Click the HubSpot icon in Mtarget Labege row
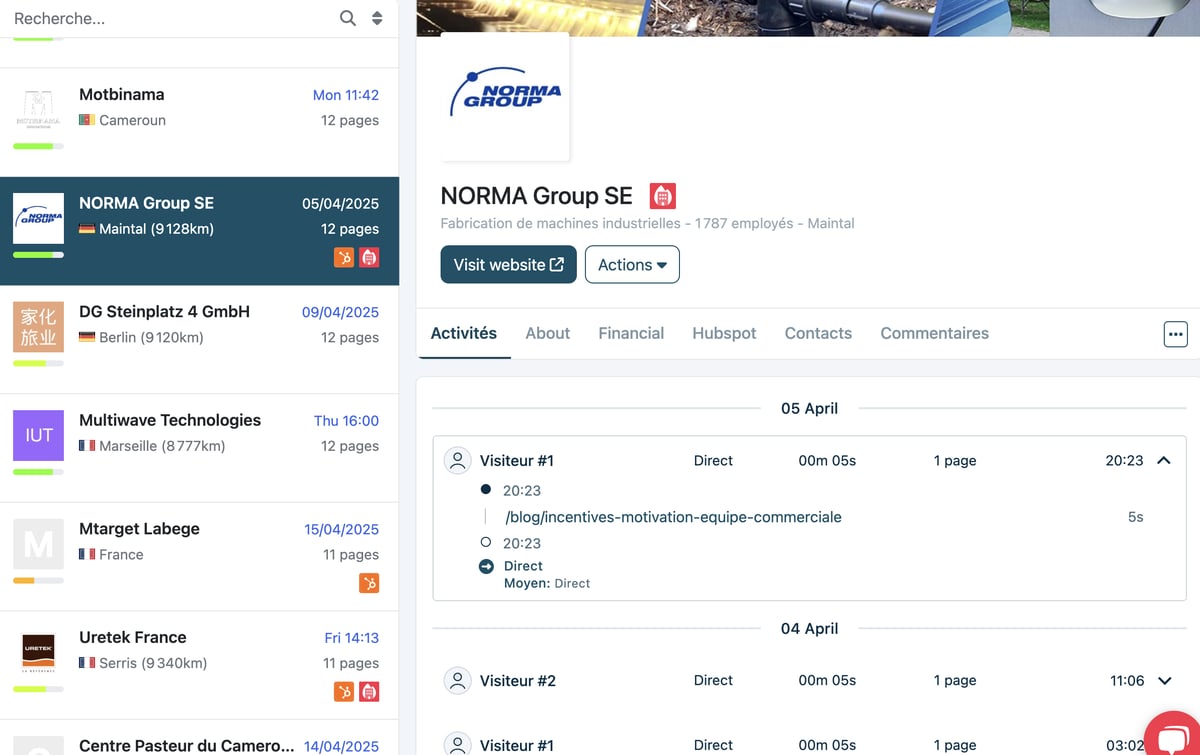 tap(369, 583)
